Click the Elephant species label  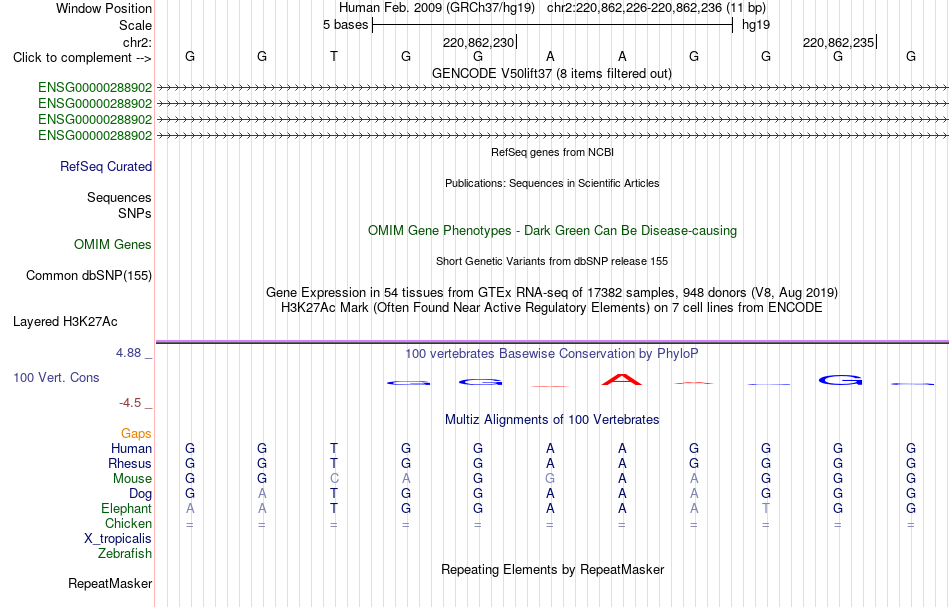pos(127,508)
